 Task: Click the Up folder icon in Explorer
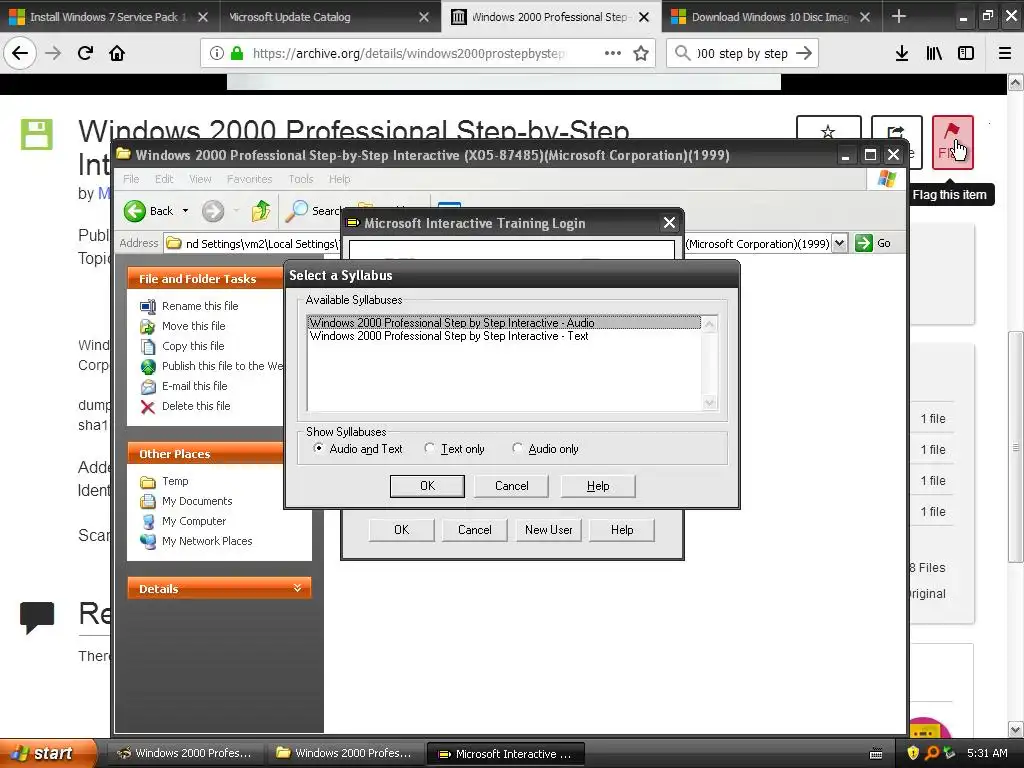[x=261, y=210]
